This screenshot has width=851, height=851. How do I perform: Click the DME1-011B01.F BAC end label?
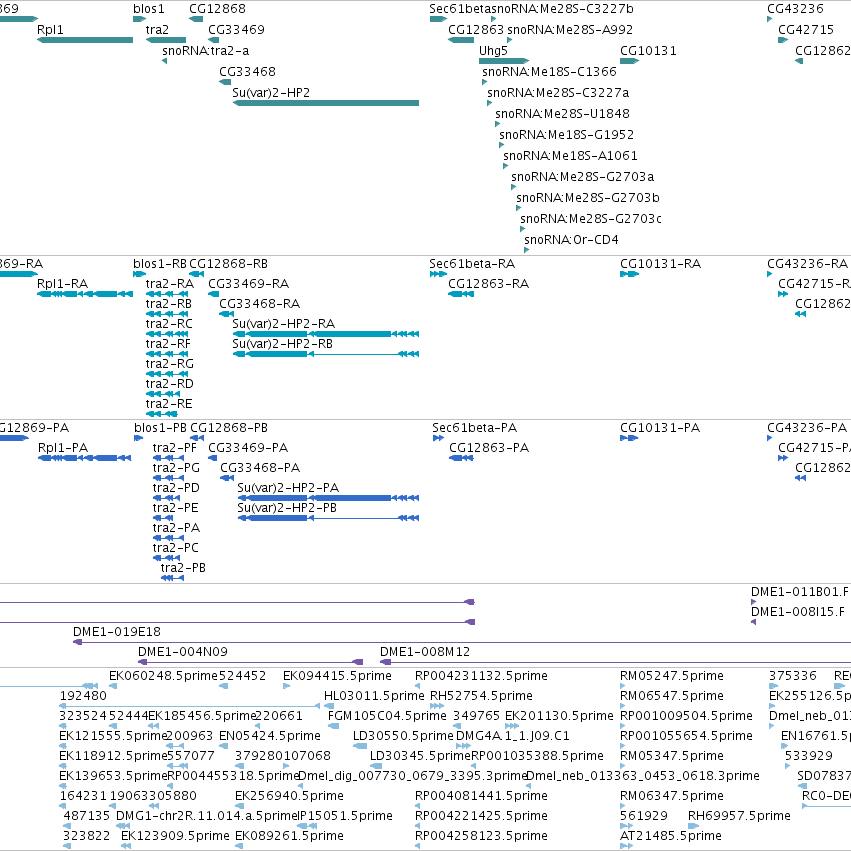(x=799, y=592)
